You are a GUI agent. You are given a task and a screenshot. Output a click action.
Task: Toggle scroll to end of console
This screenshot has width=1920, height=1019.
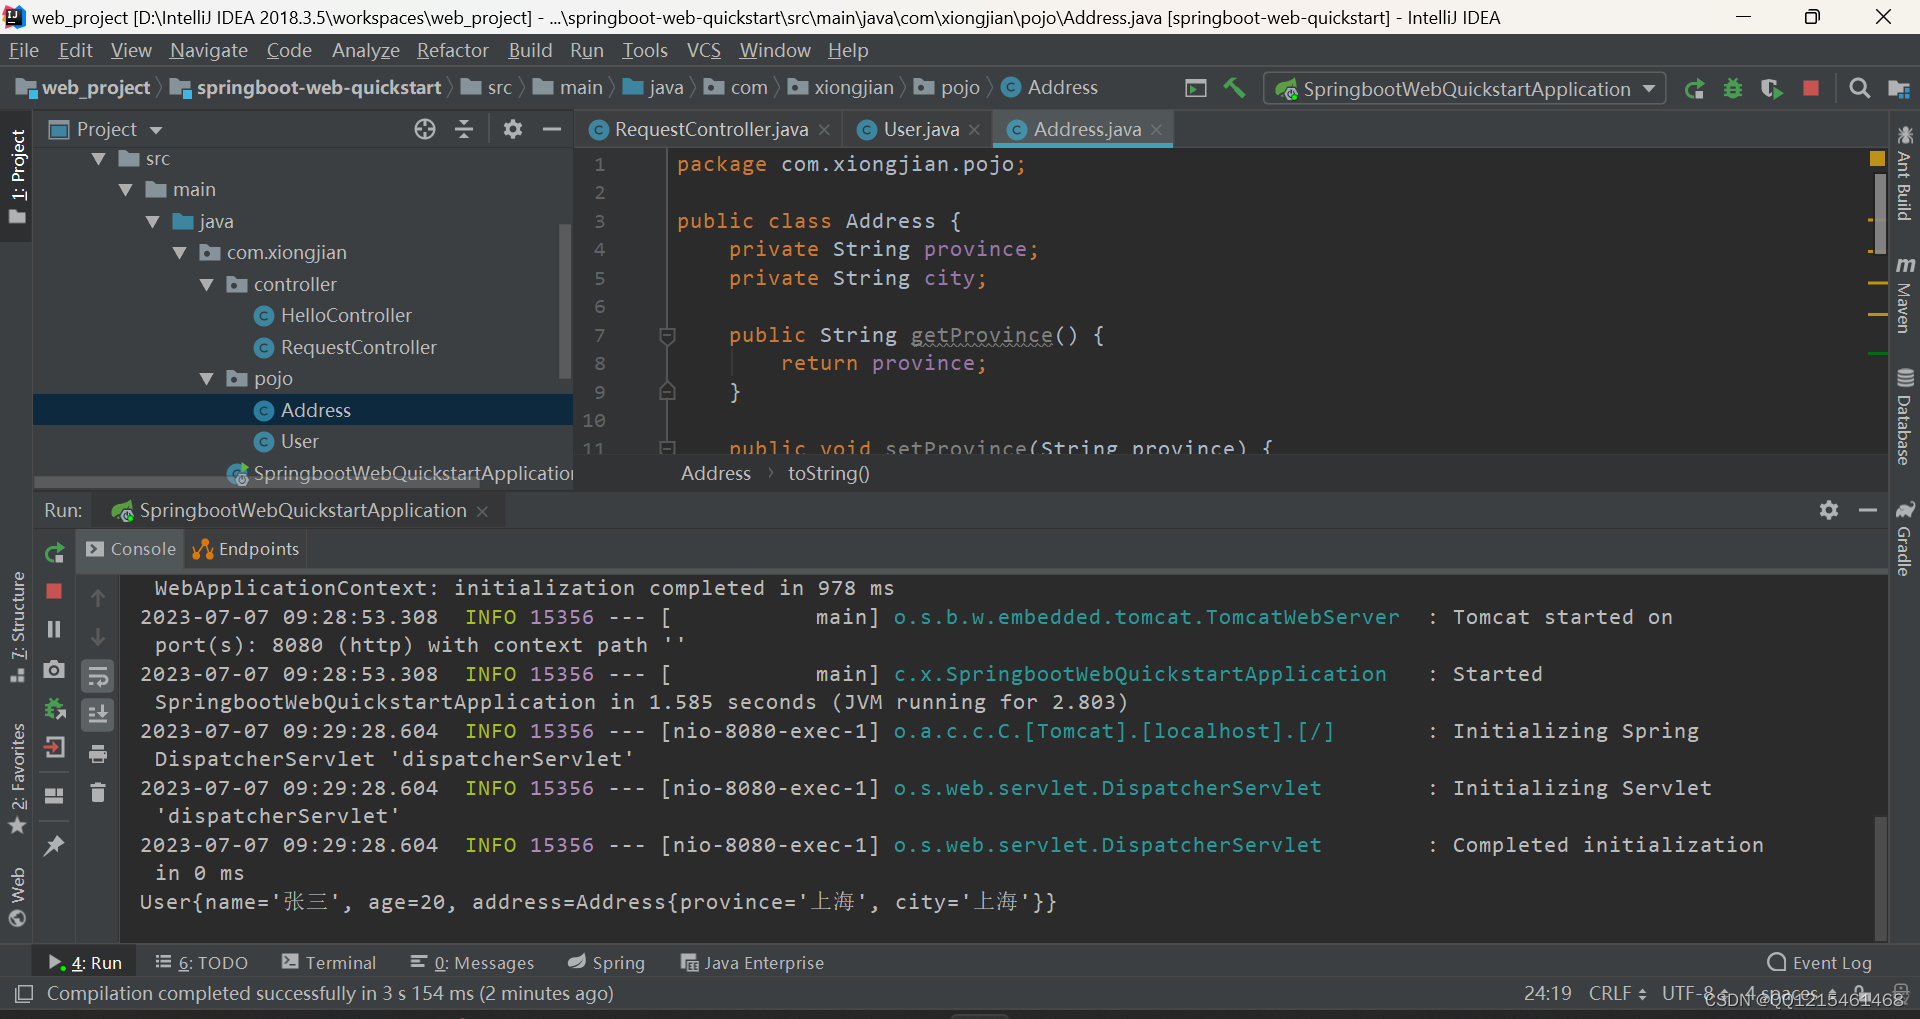coord(98,715)
